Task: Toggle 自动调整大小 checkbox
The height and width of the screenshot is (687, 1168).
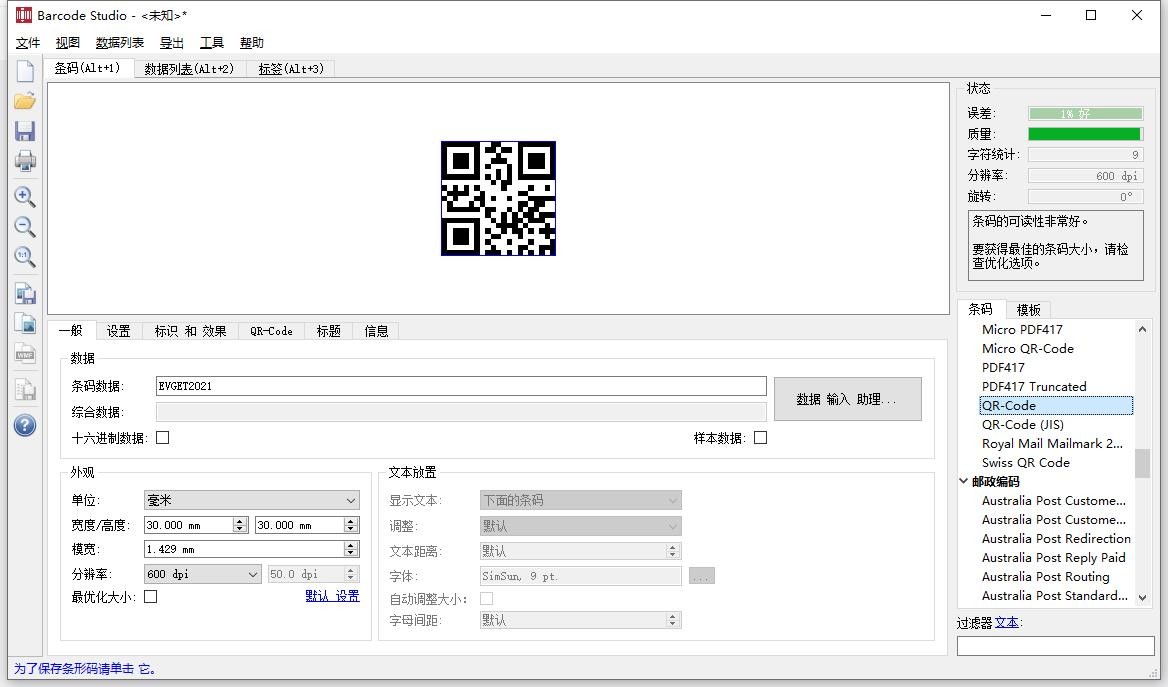Action: 486,598
